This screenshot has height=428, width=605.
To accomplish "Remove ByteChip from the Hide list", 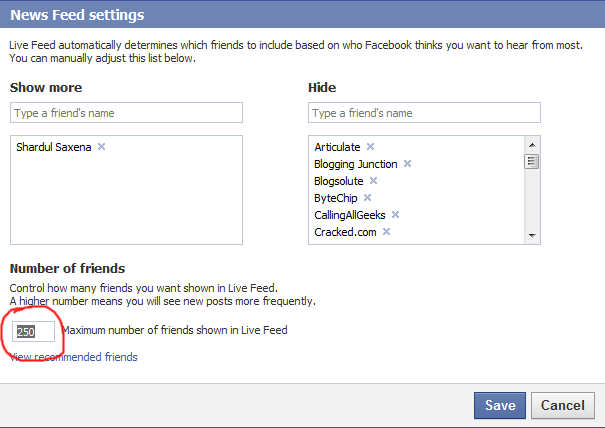I will tap(367, 198).
